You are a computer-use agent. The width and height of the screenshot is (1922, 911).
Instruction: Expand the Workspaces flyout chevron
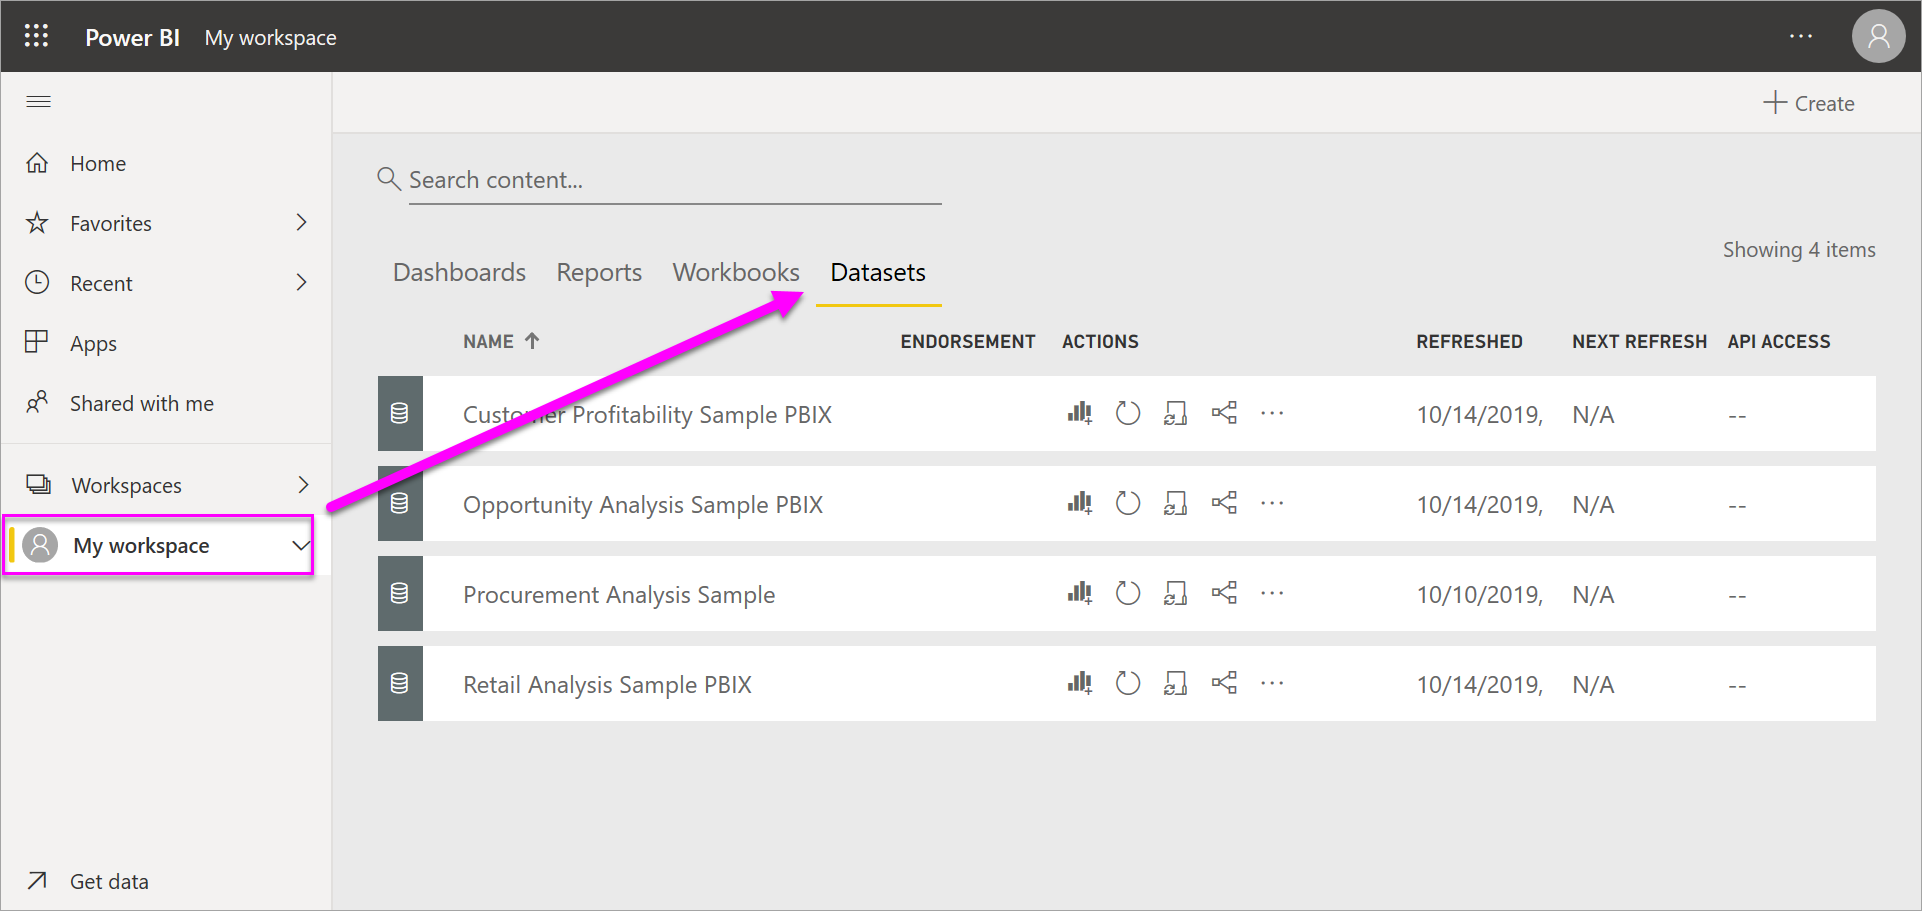(x=303, y=484)
